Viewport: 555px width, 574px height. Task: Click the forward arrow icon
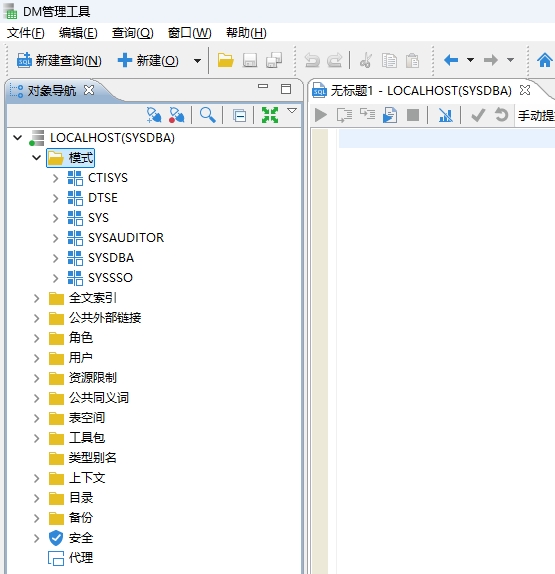tap(491, 60)
